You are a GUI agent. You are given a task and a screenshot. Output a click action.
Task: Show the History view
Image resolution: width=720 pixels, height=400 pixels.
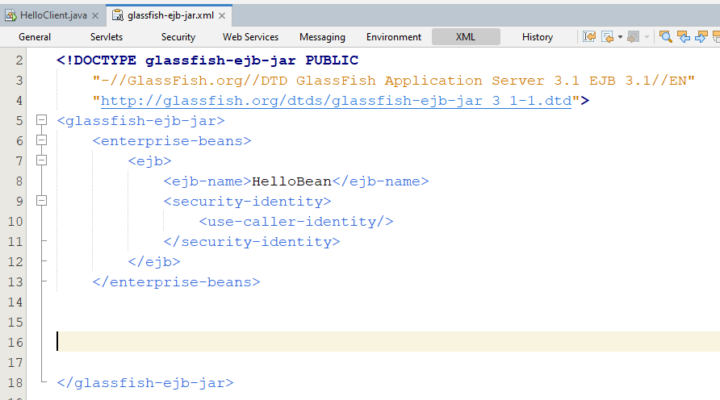coord(537,37)
